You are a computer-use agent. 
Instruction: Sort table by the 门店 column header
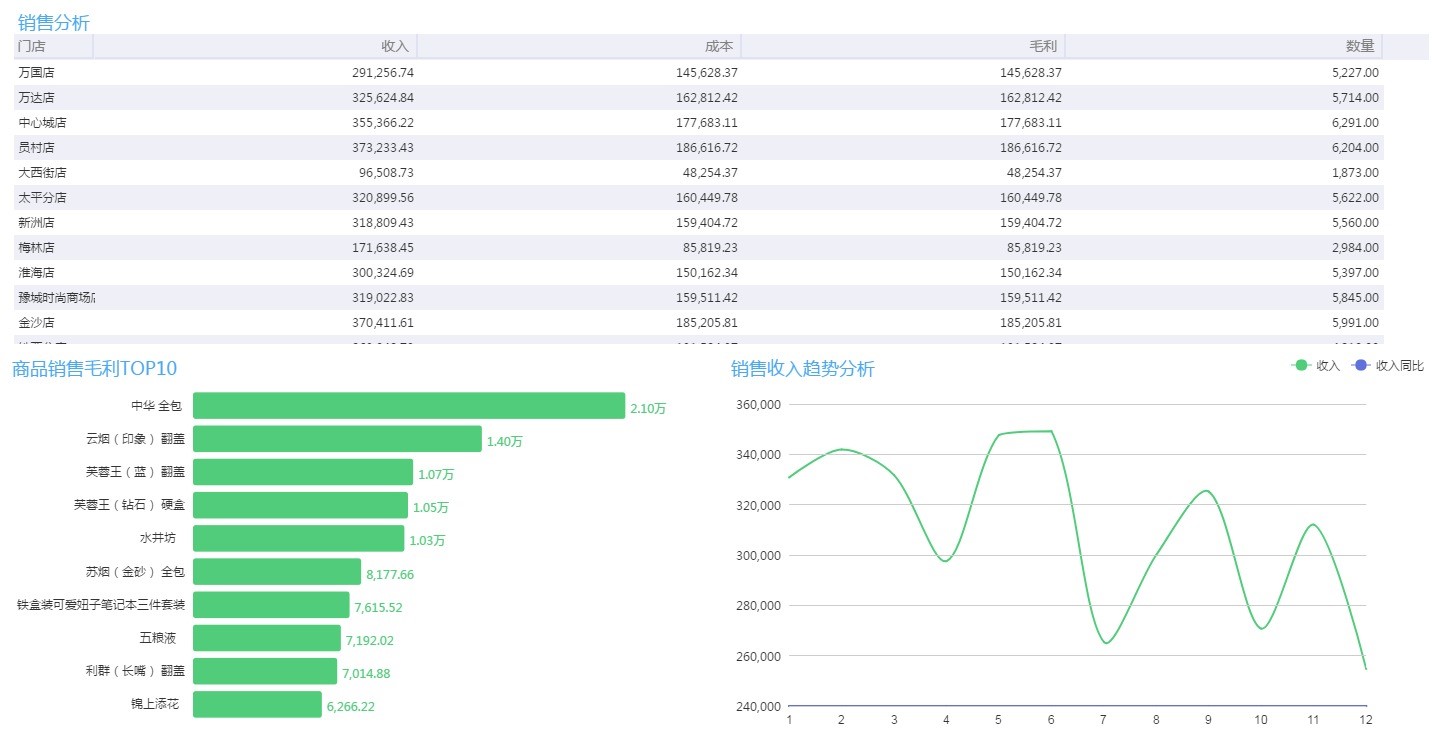(x=32, y=46)
